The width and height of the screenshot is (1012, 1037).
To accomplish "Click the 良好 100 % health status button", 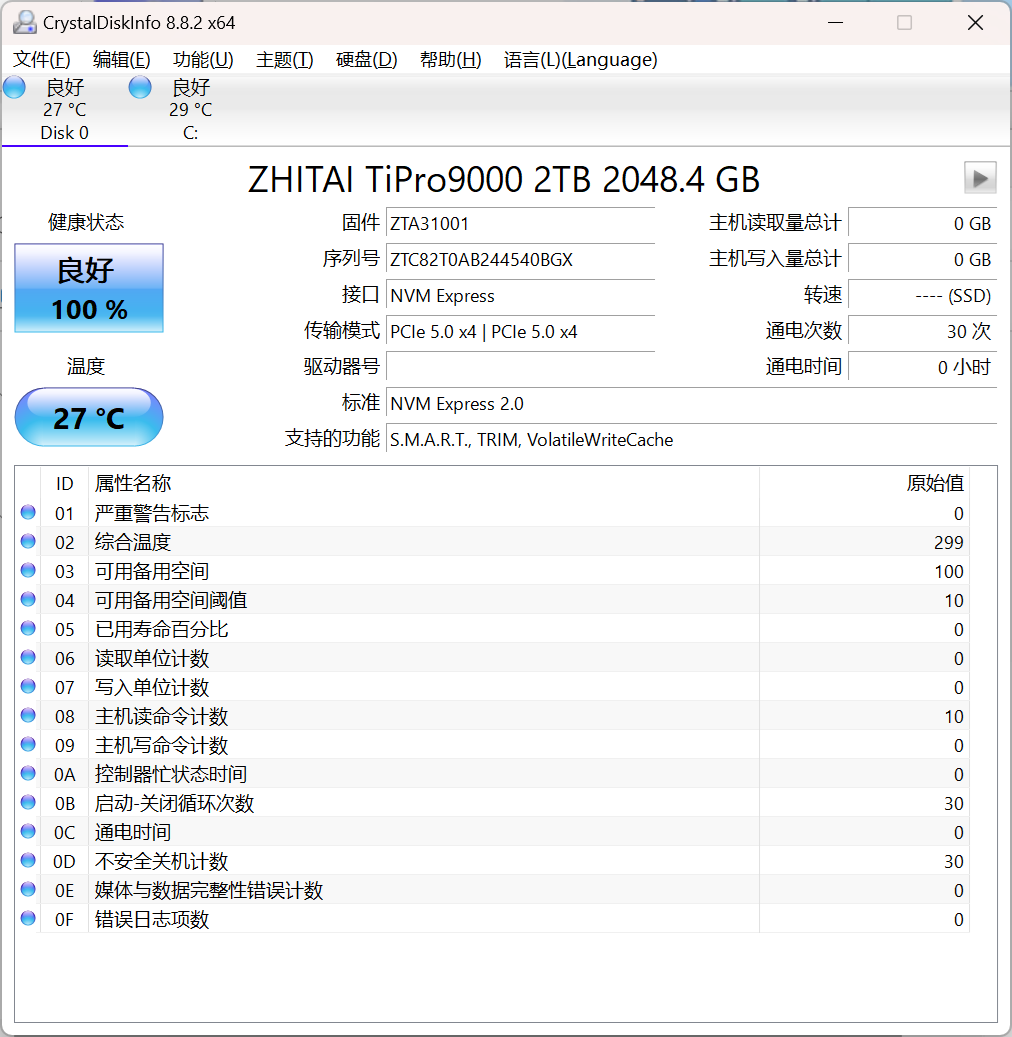I will tap(89, 288).
